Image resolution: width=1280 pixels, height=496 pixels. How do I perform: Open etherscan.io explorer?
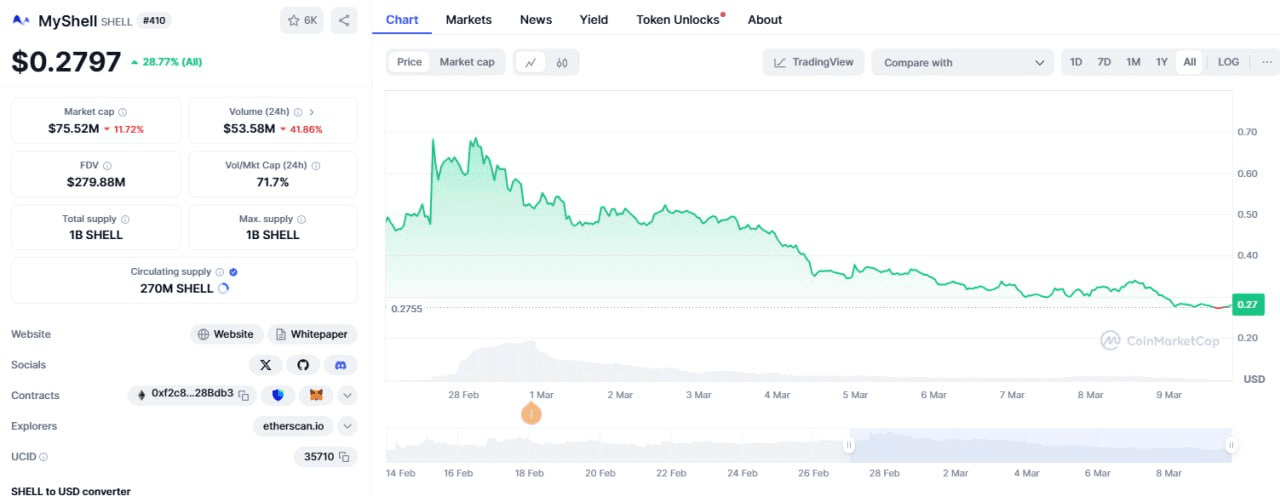[x=293, y=426]
